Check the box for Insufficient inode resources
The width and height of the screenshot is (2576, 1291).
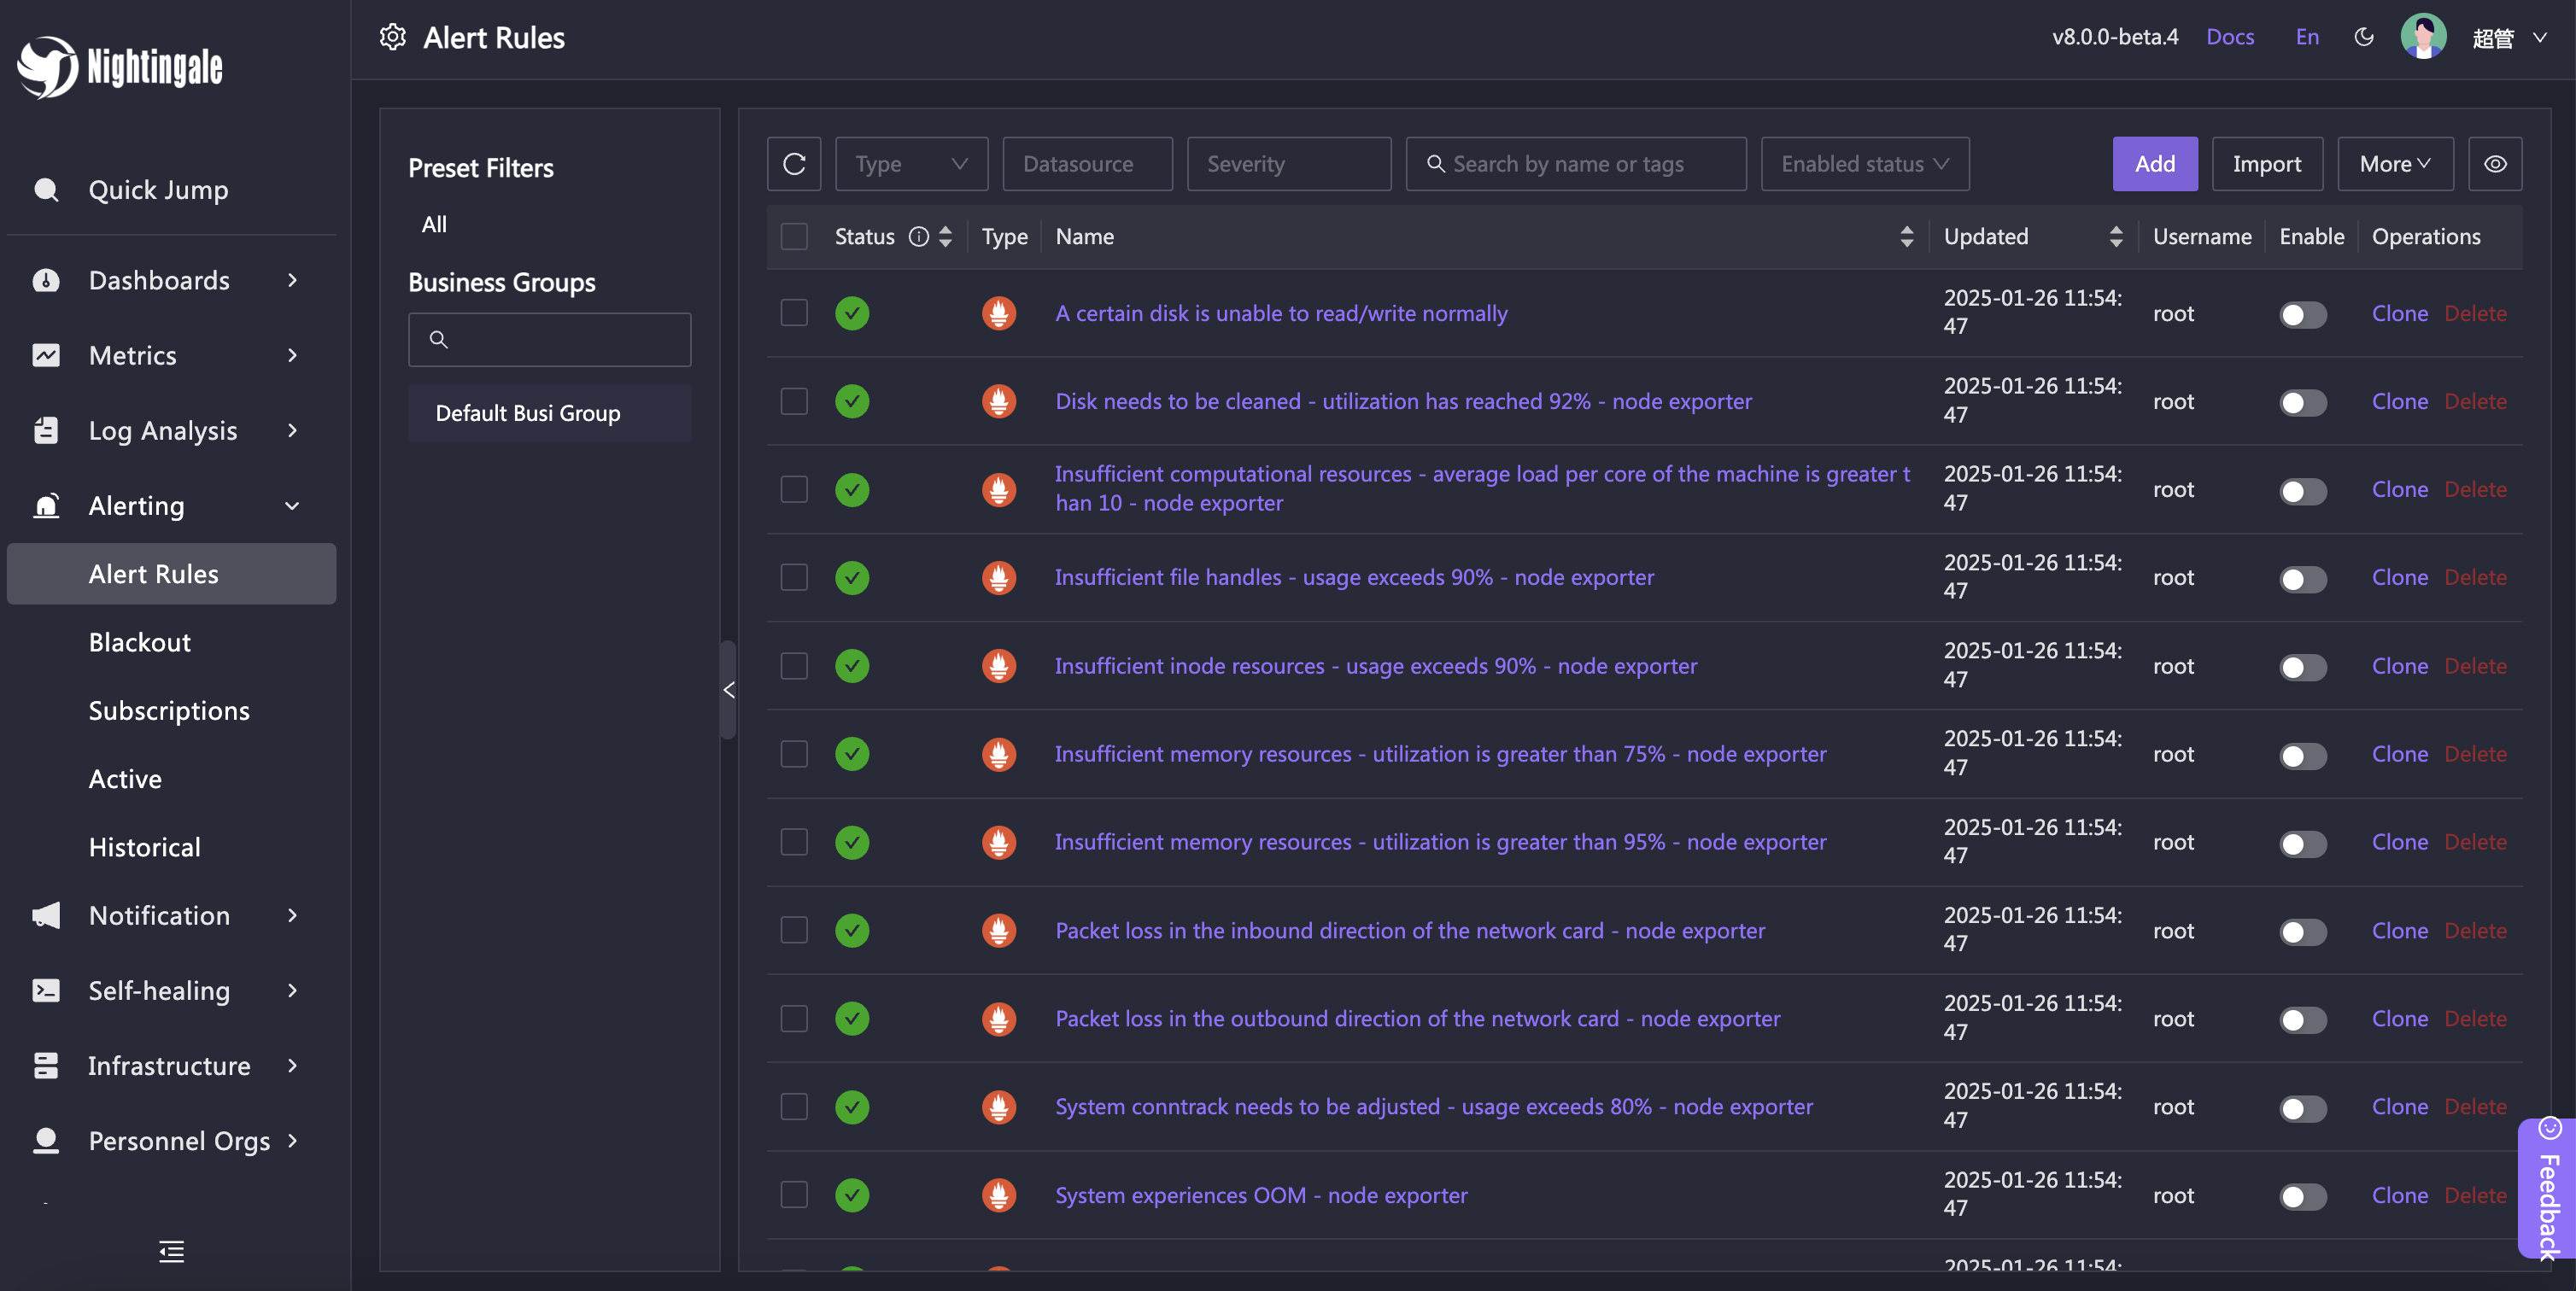pos(794,665)
